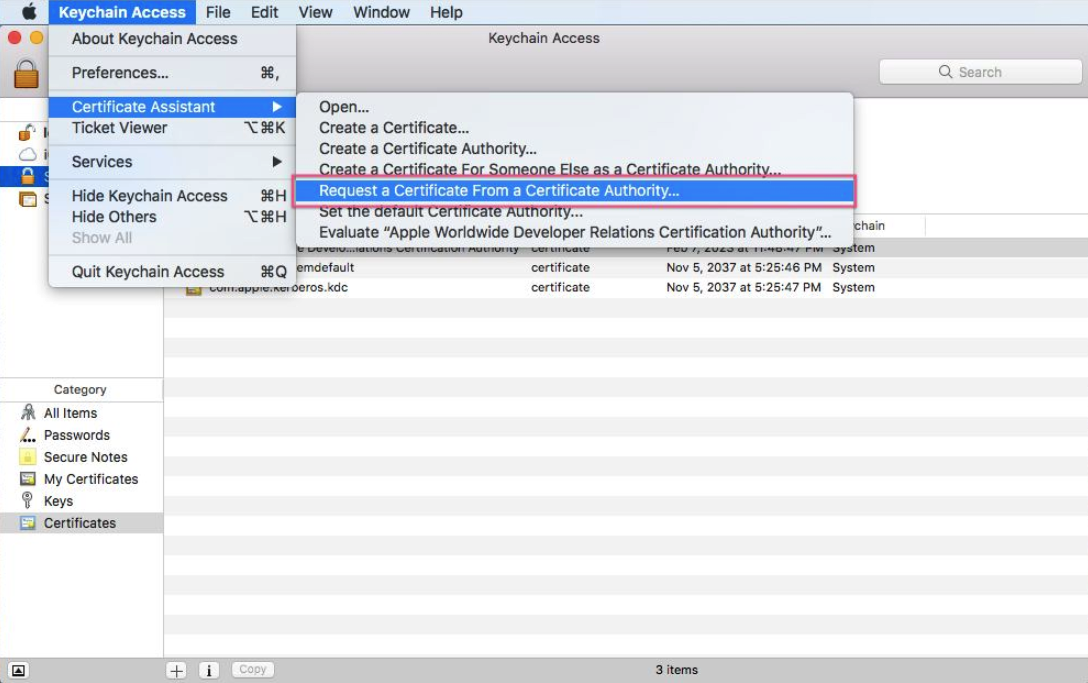
Task: Expand the Certificate Assistant submenu
Action: tap(172, 107)
